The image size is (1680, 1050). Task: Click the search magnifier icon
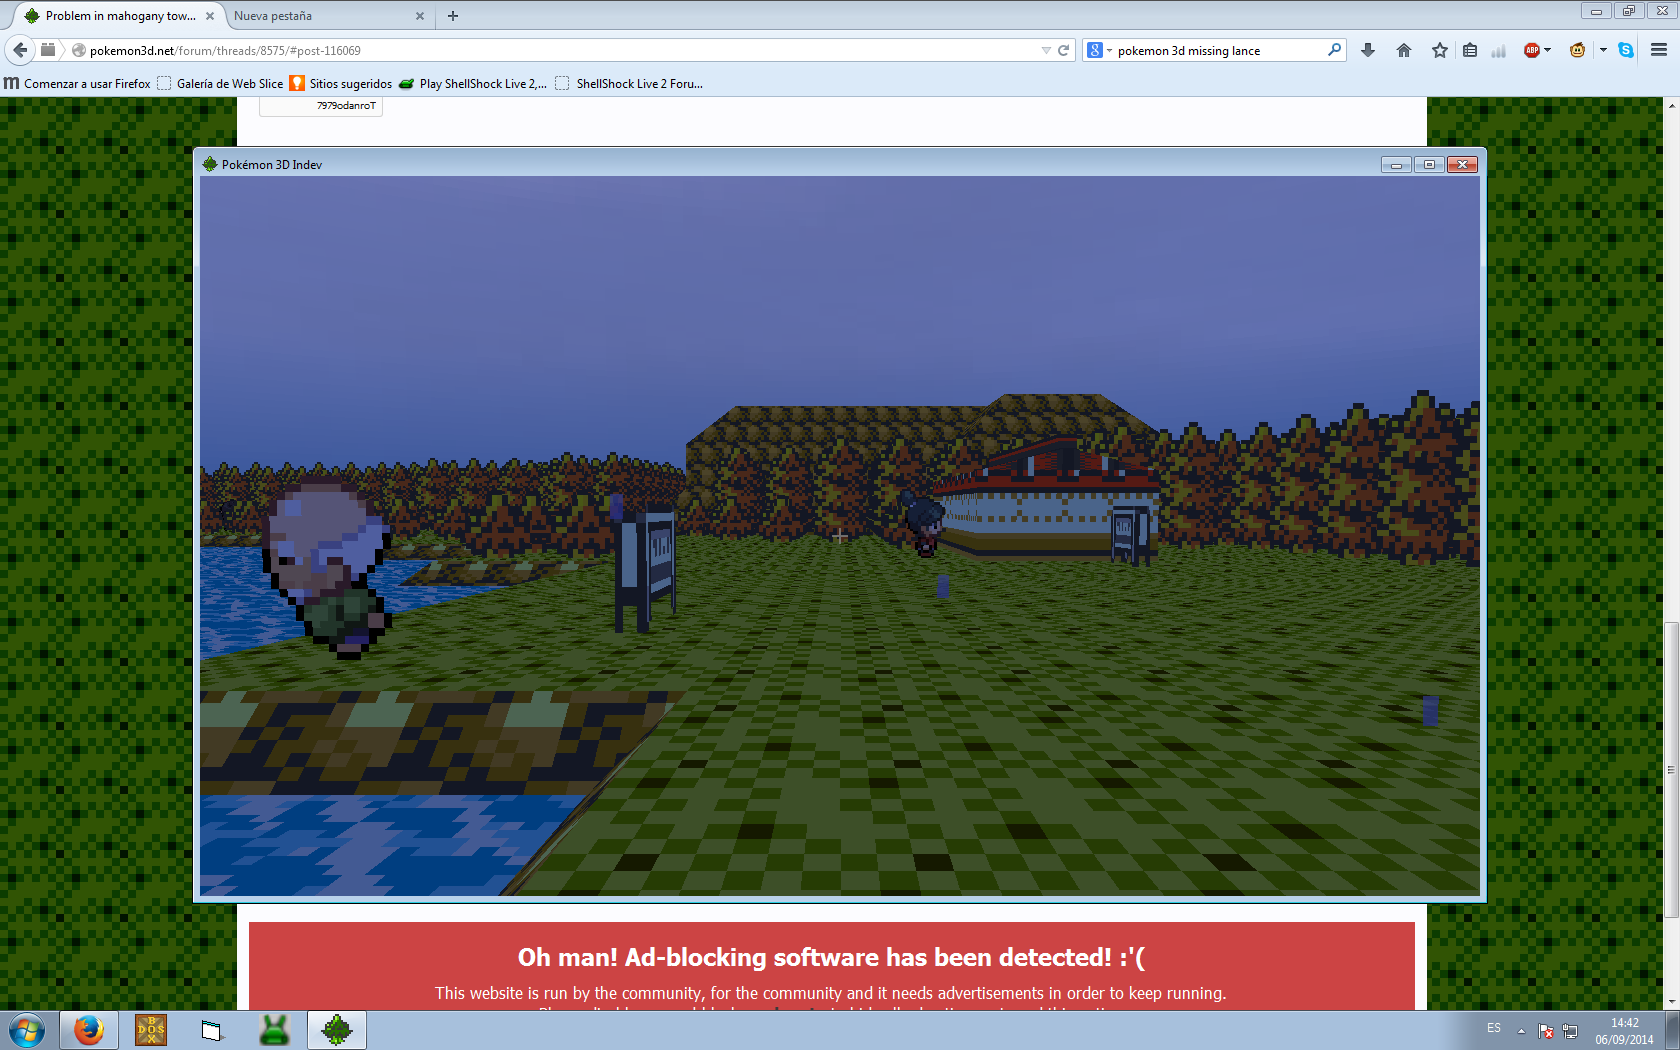[x=1334, y=50]
